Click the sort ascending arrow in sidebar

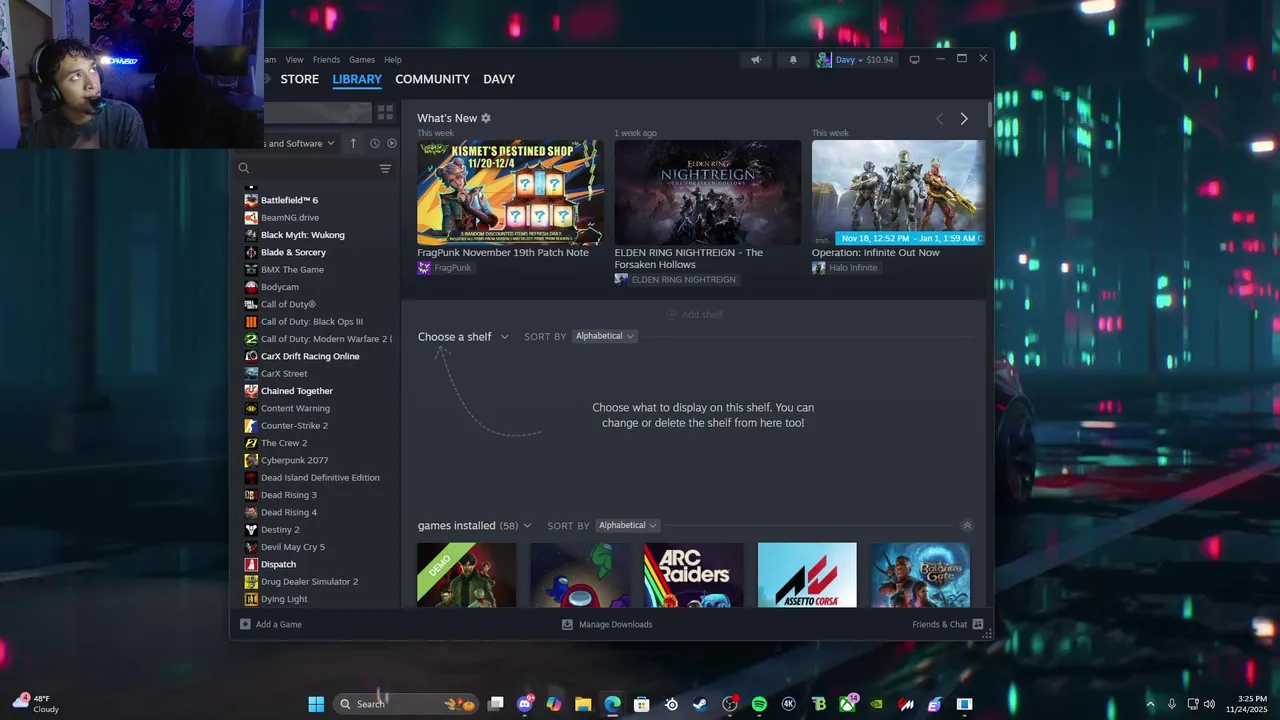click(x=353, y=143)
